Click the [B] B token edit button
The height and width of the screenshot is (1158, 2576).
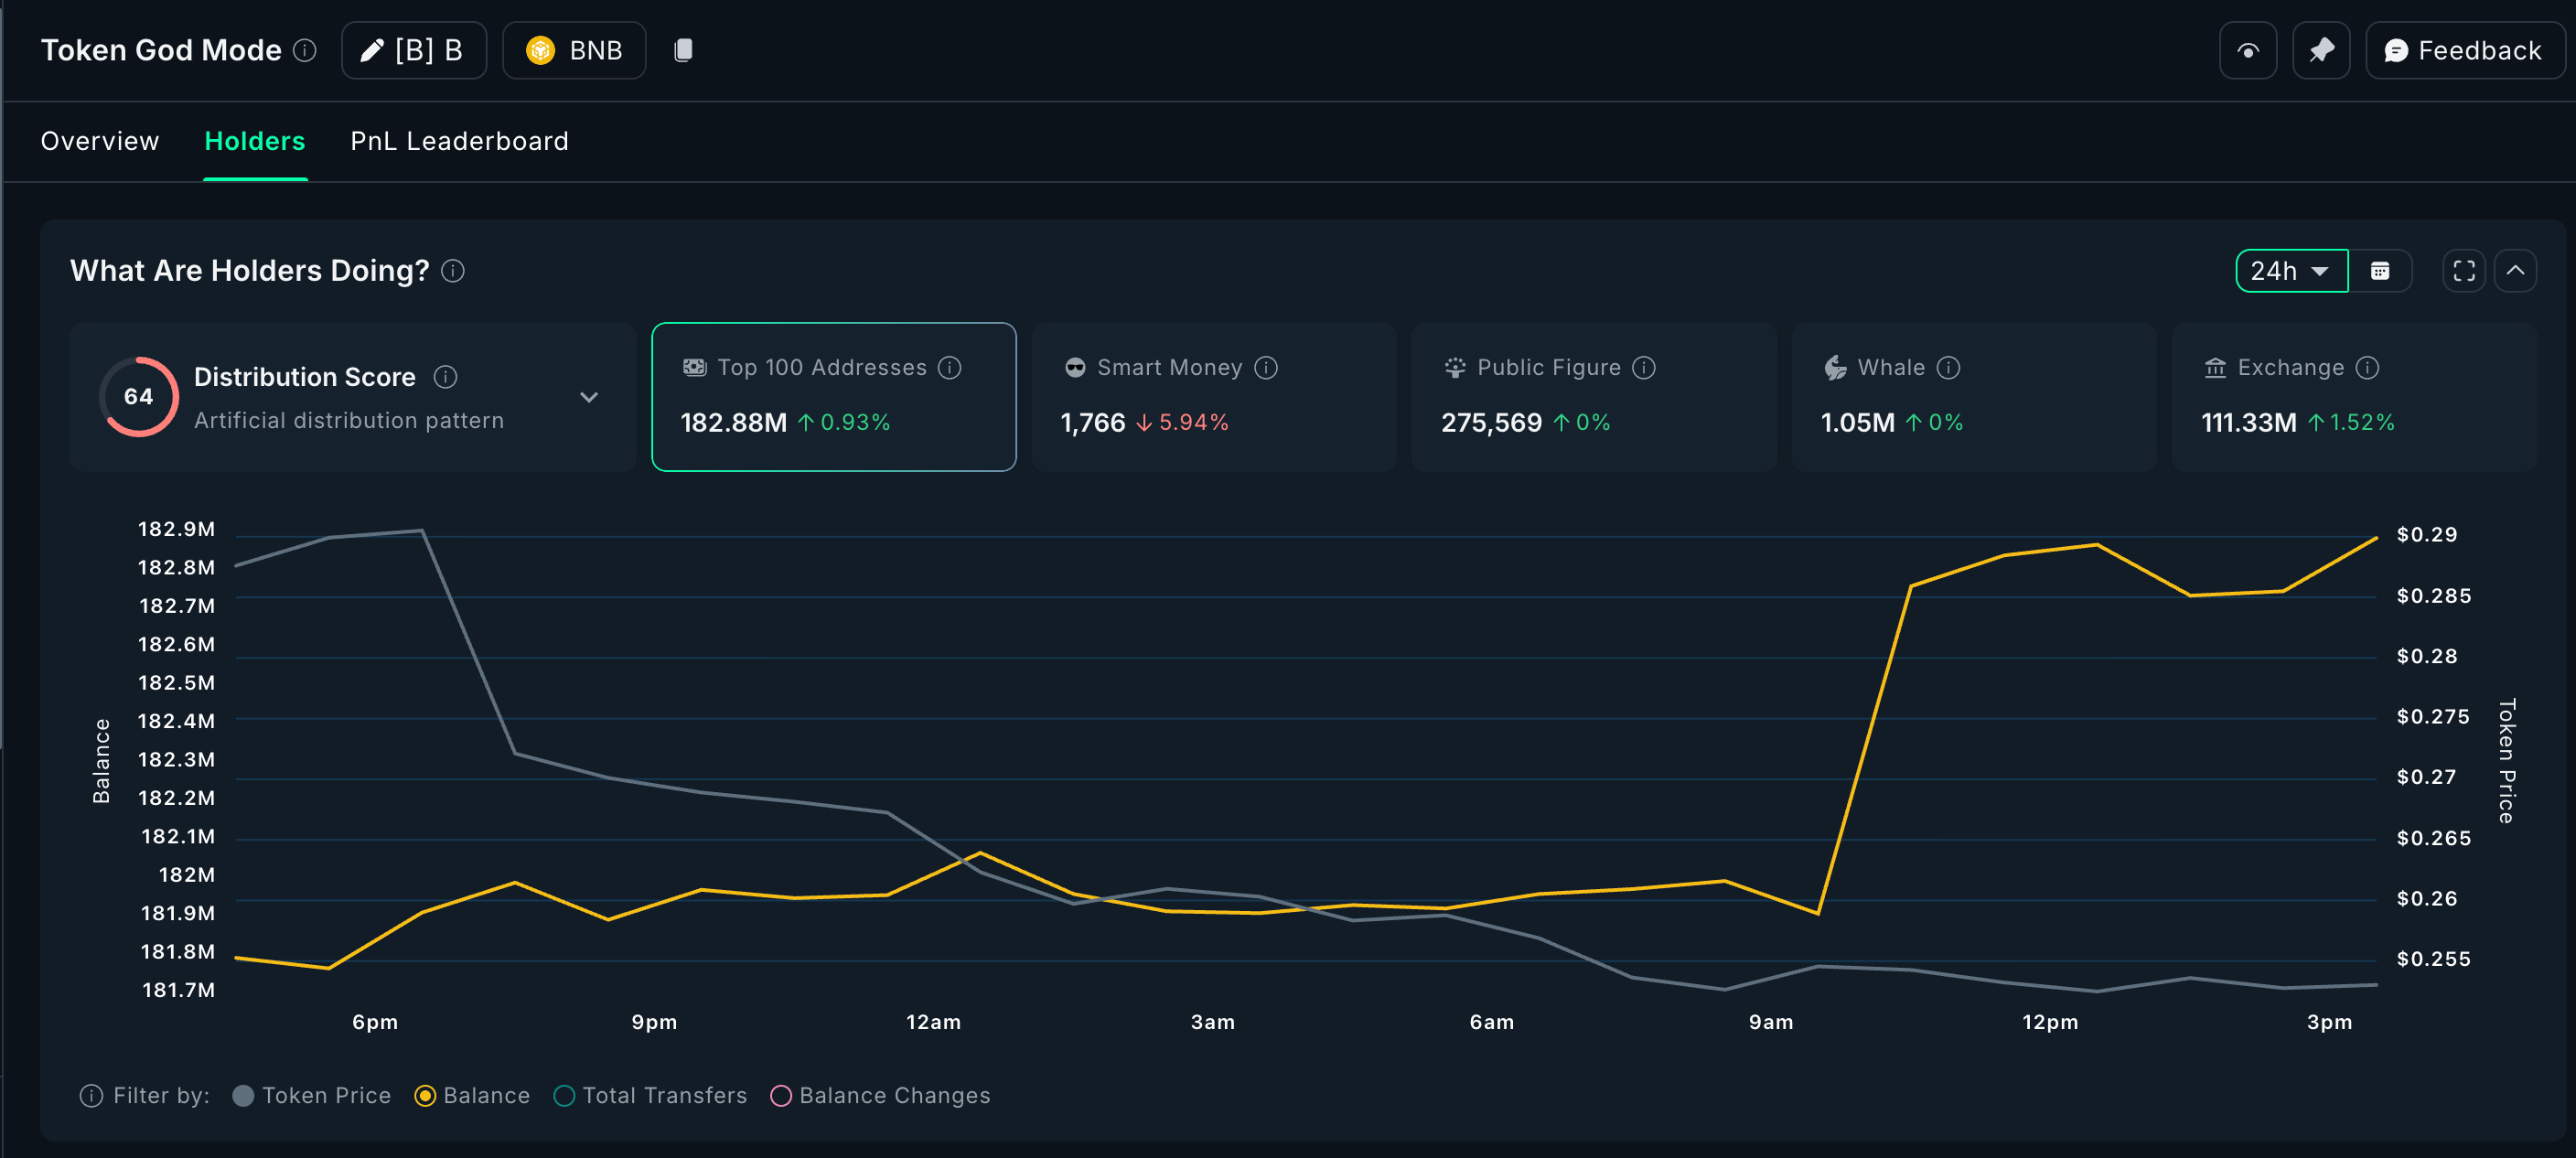(413, 50)
